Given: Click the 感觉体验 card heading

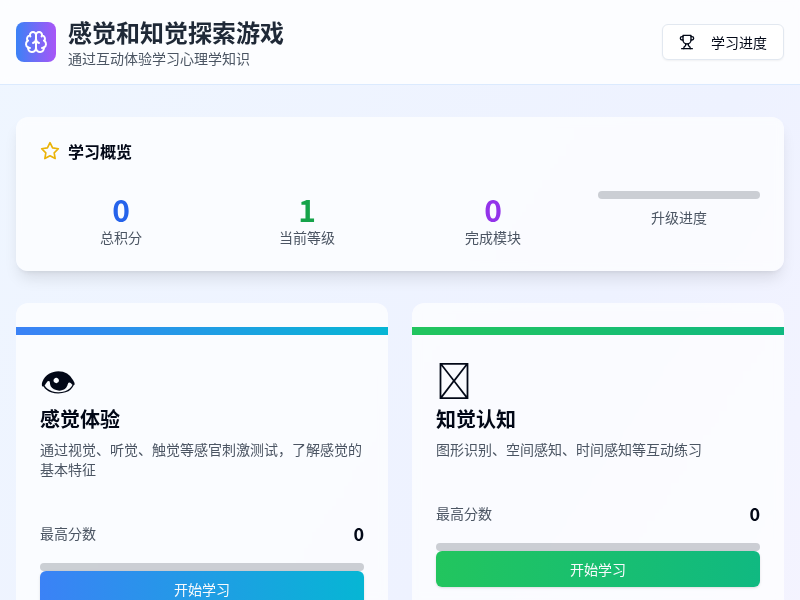Looking at the screenshot, I should (80, 419).
